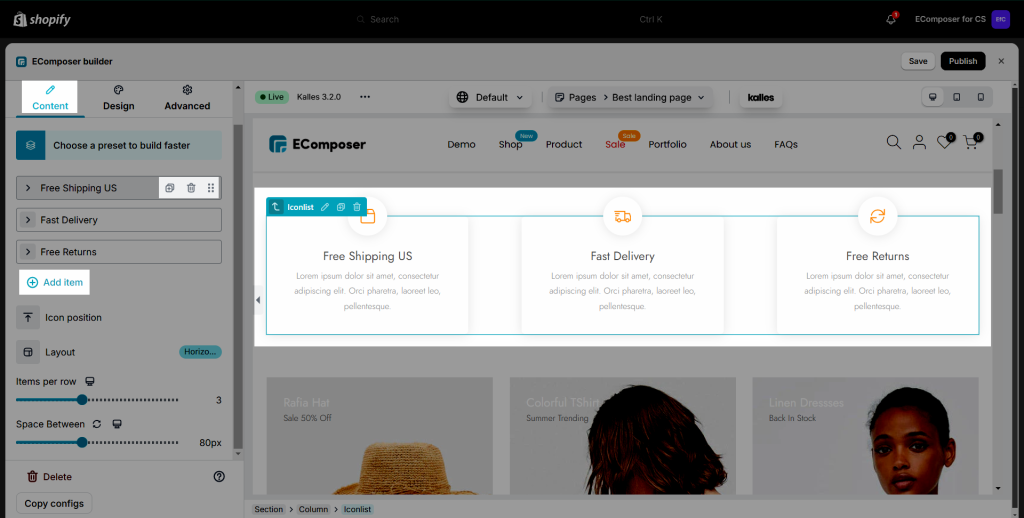This screenshot has width=1024, height=518.
Task: Open the Demo menu in storefront
Action: pyautogui.click(x=461, y=144)
